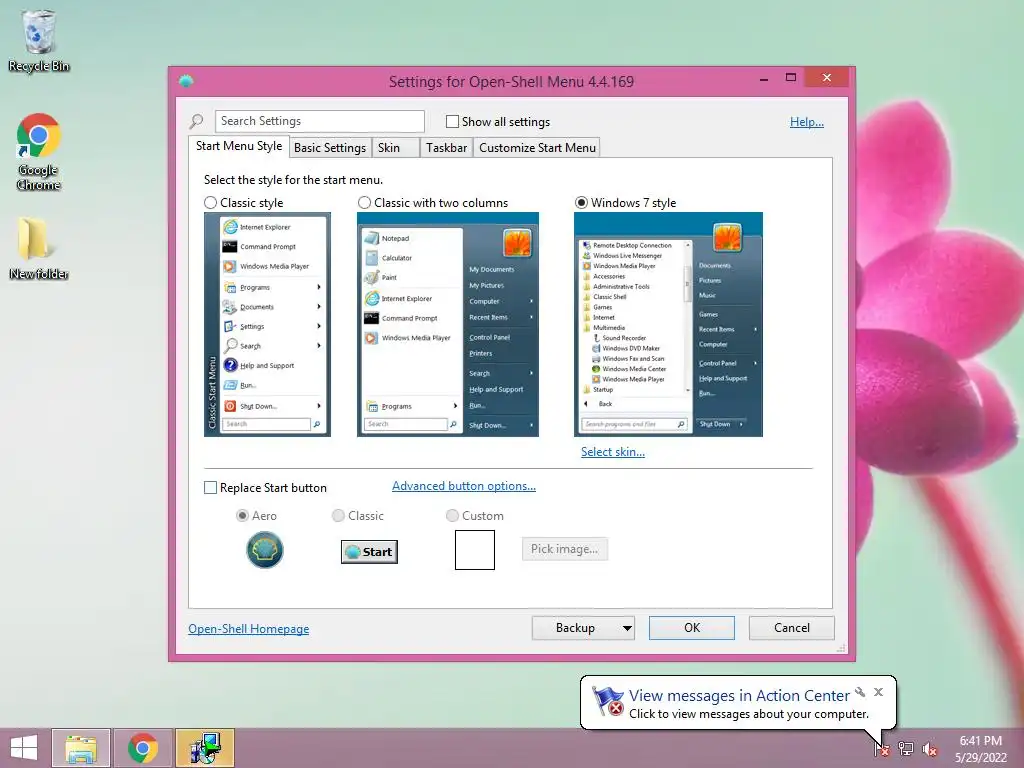
Task: Open the Recycle Bin desktop icon
Action: (39, 40)
